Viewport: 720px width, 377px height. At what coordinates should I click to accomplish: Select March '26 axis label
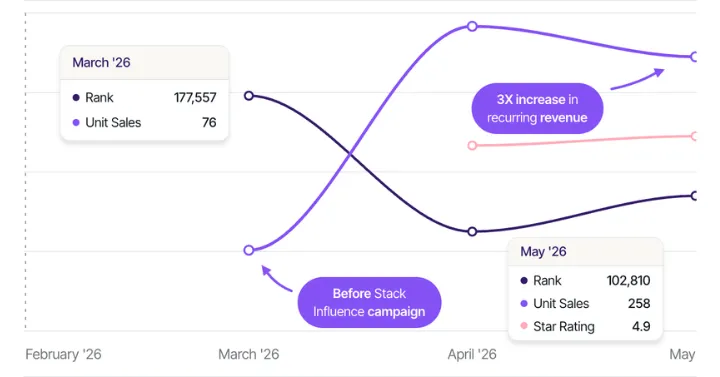[x=248, y=354]
